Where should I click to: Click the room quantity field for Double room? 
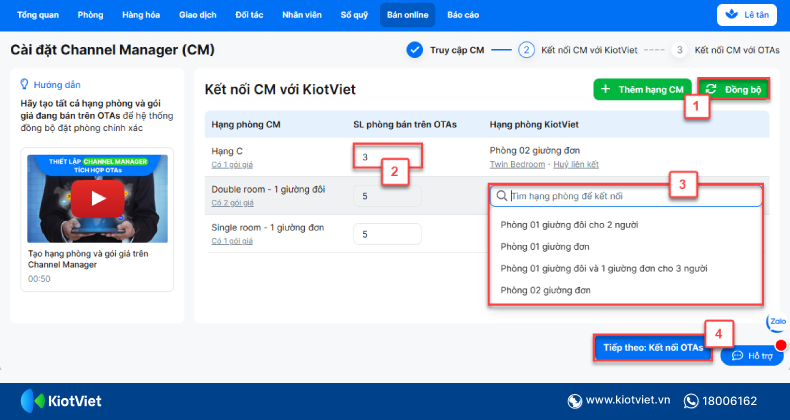pos(387,196)
